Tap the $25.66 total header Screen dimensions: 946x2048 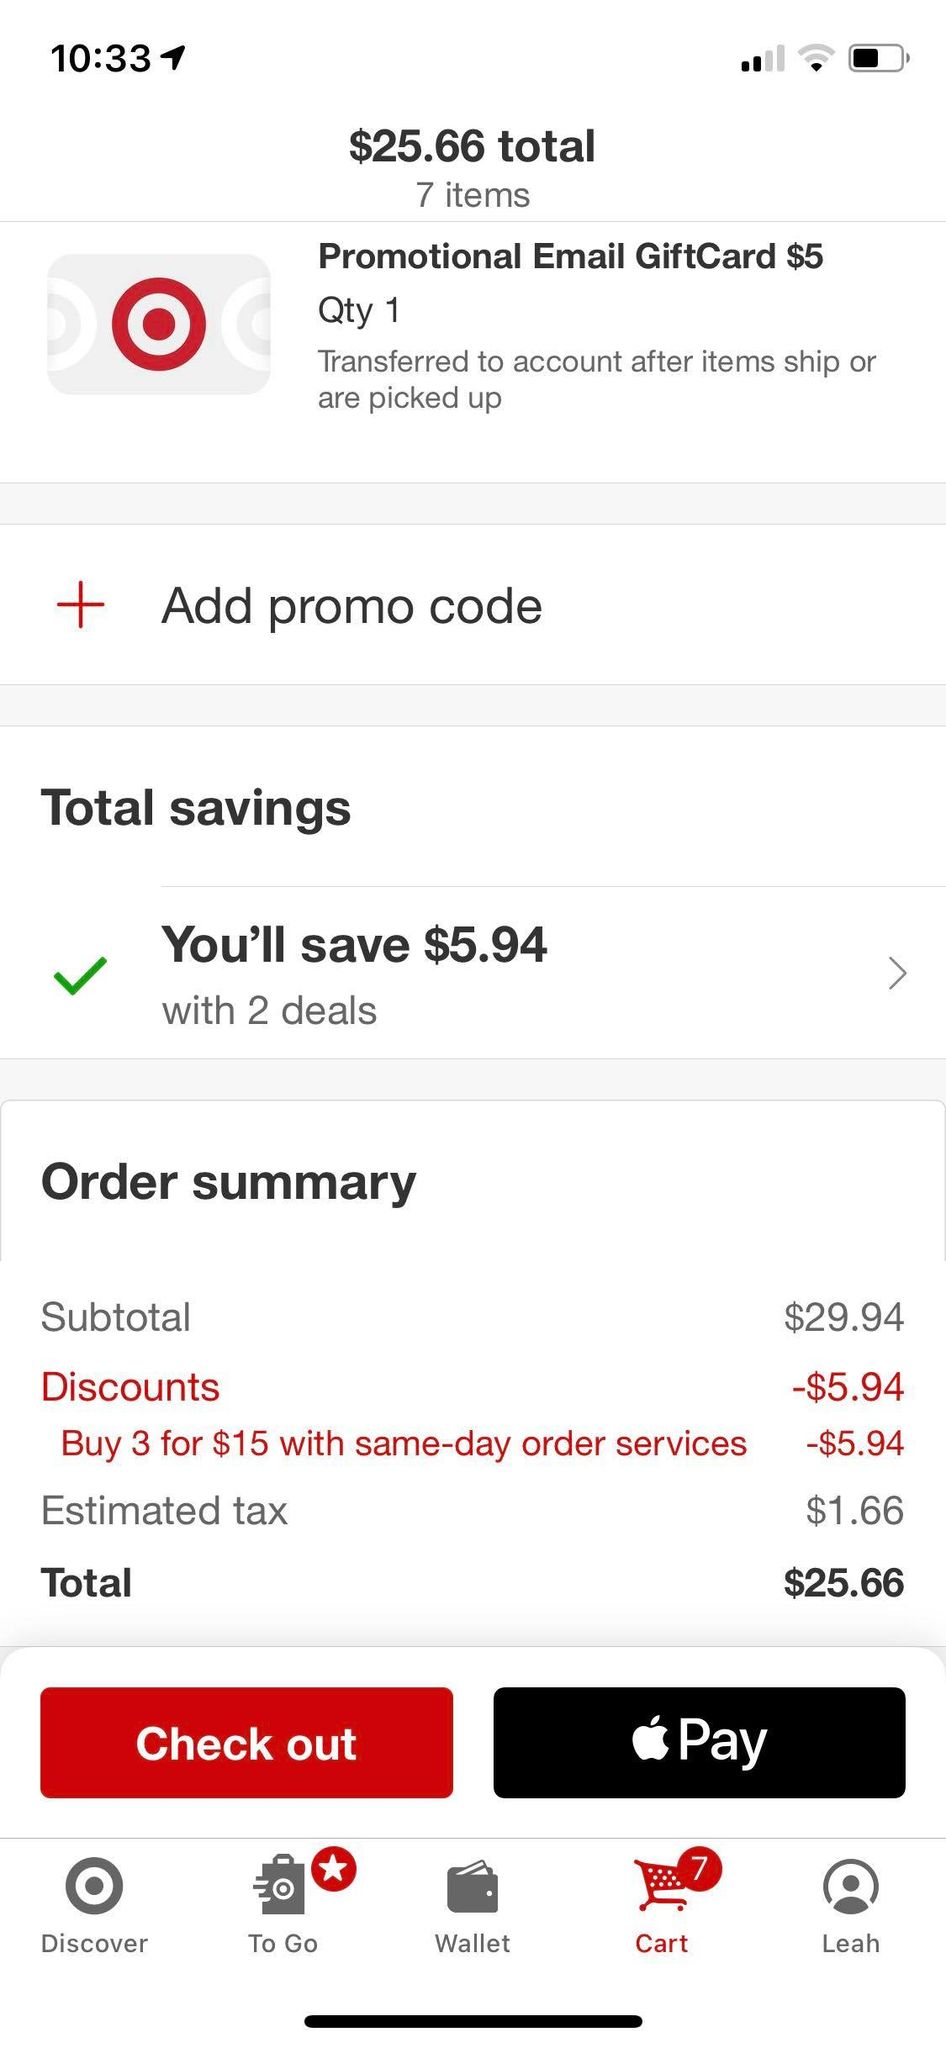pos(472,146)
